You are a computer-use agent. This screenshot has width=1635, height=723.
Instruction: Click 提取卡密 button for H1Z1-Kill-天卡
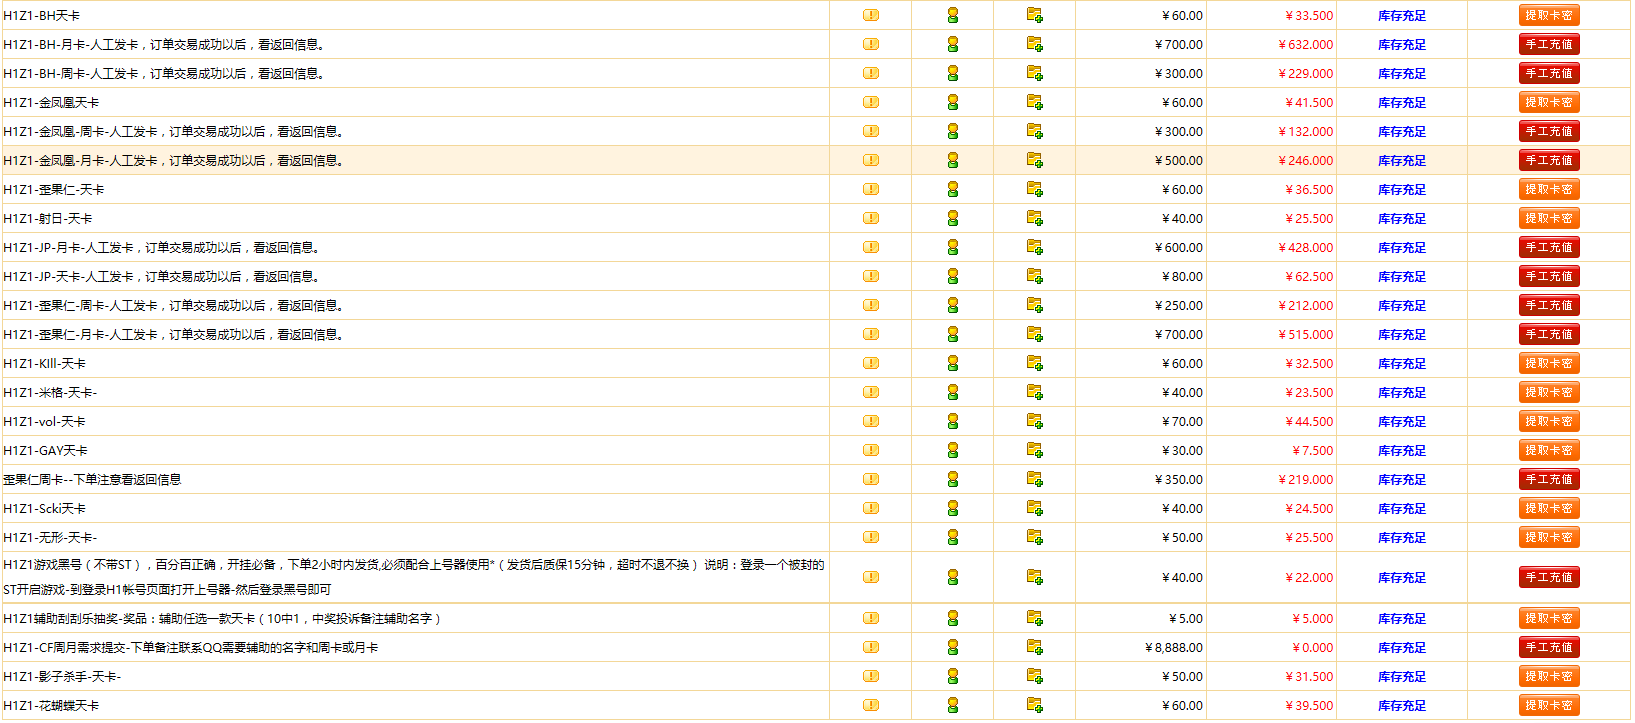[1549, 363]
